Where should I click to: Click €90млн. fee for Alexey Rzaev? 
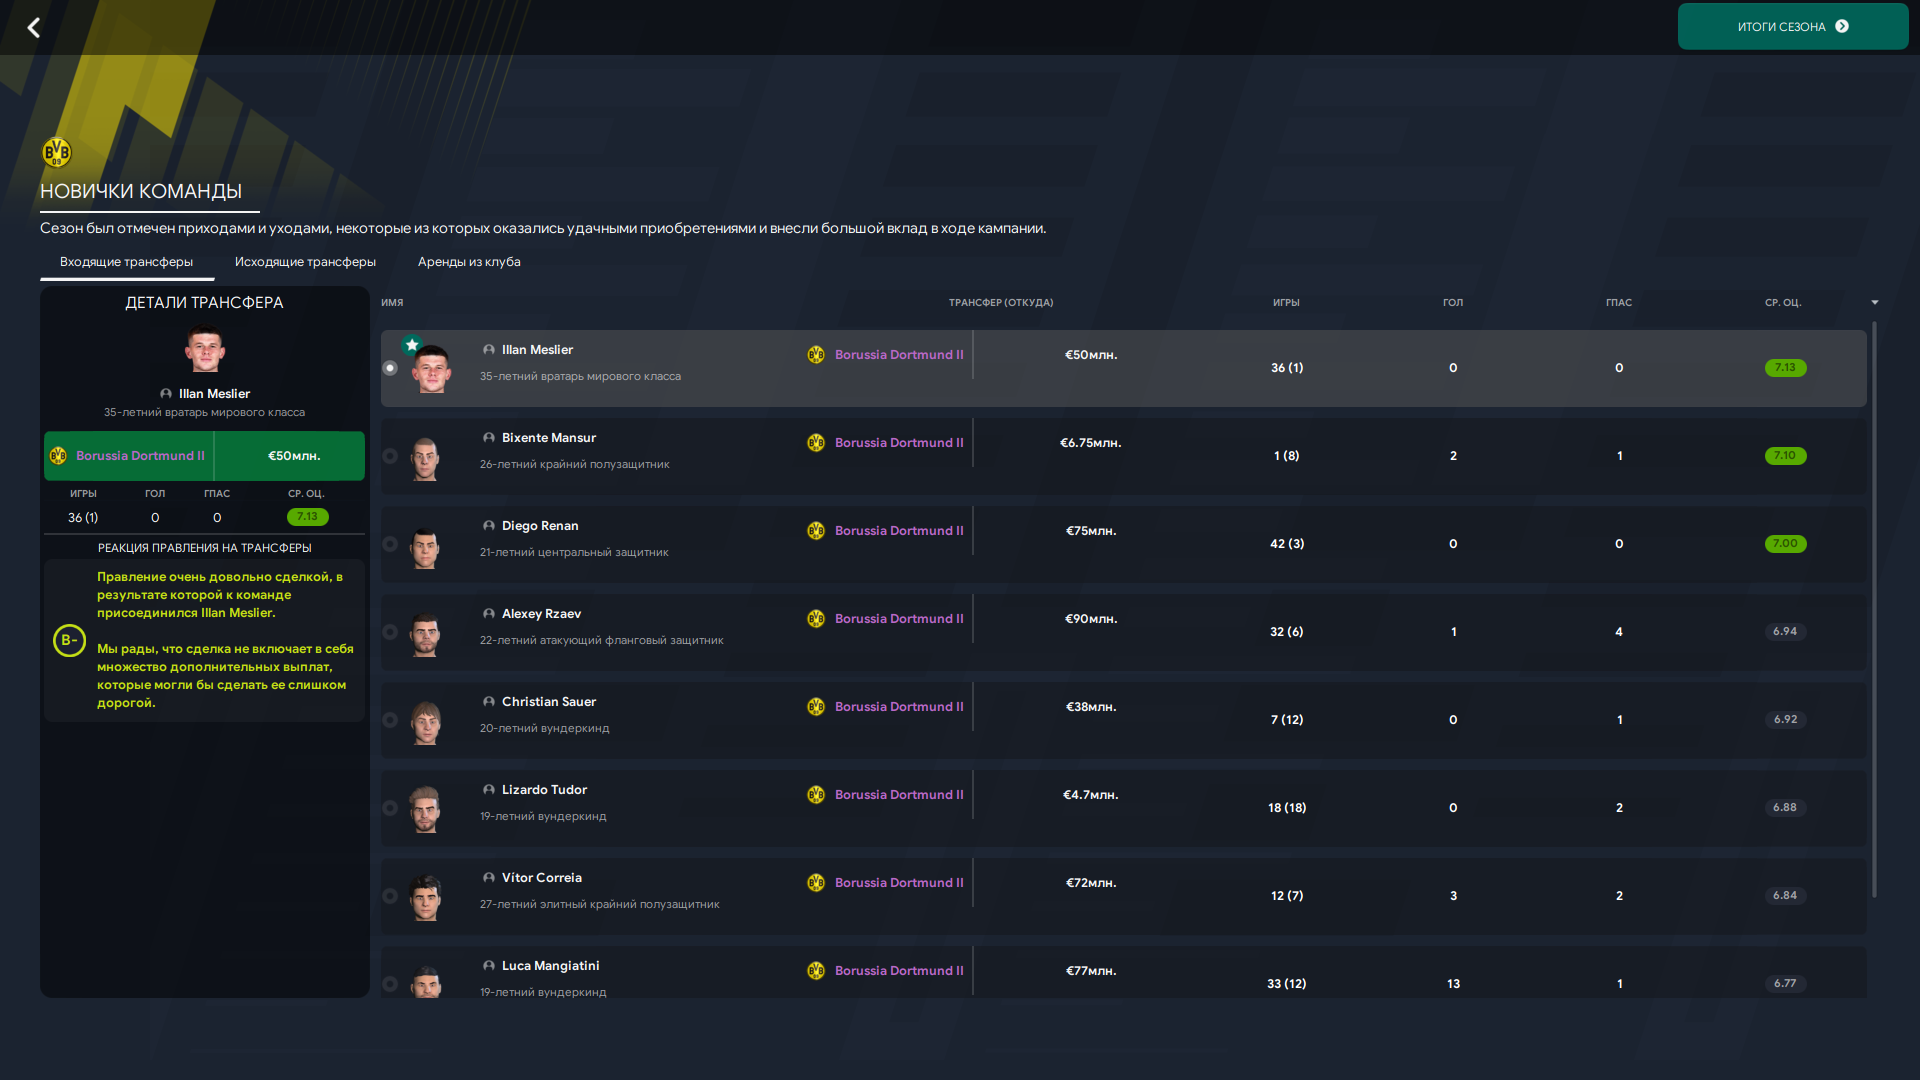[1091, 619]
